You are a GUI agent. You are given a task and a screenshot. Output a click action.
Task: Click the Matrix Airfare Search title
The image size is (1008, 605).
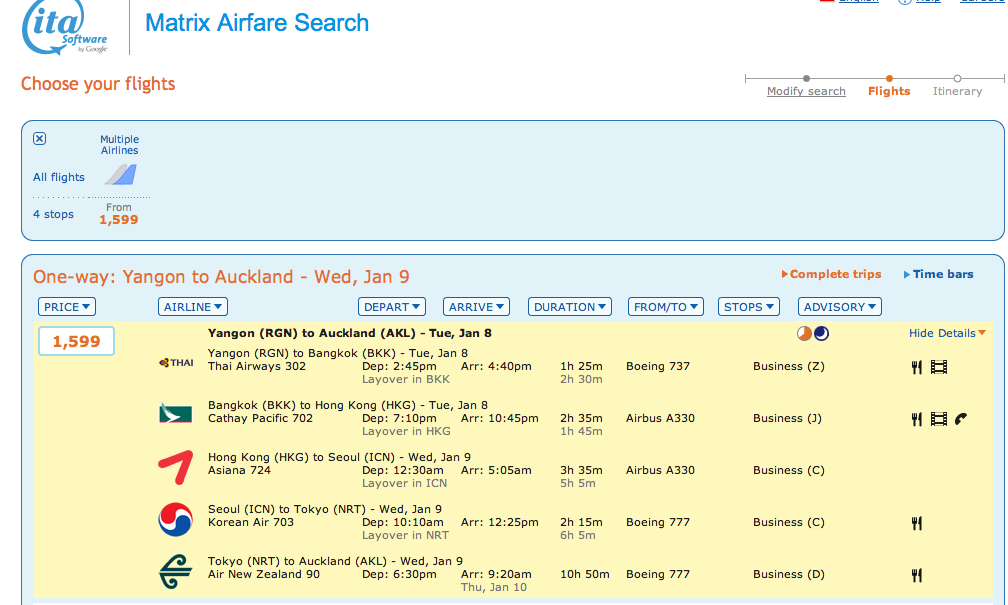[257, 23]
